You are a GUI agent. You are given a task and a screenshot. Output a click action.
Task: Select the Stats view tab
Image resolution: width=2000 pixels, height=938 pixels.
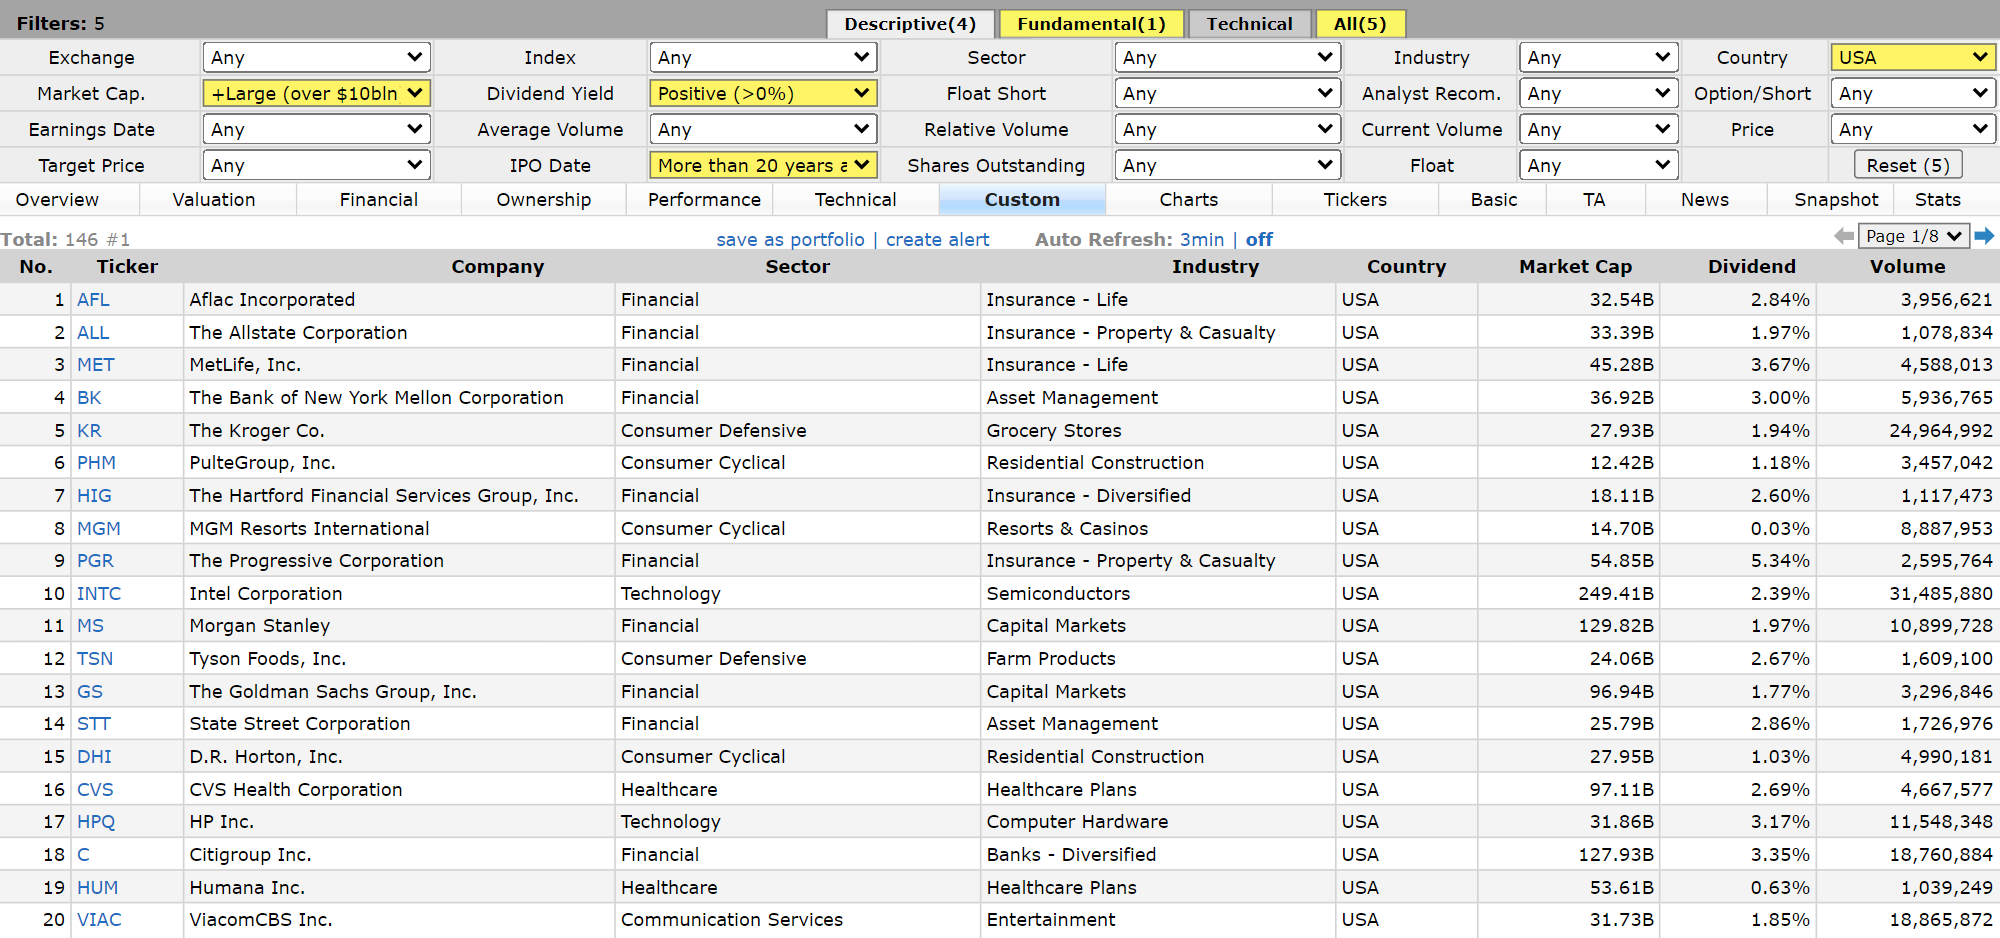1938,199
